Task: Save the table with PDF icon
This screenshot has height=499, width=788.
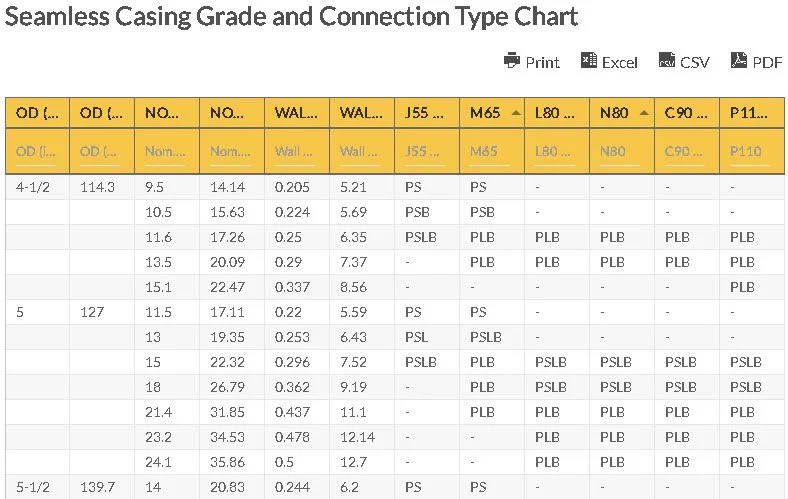Action: tap(739, 61)
